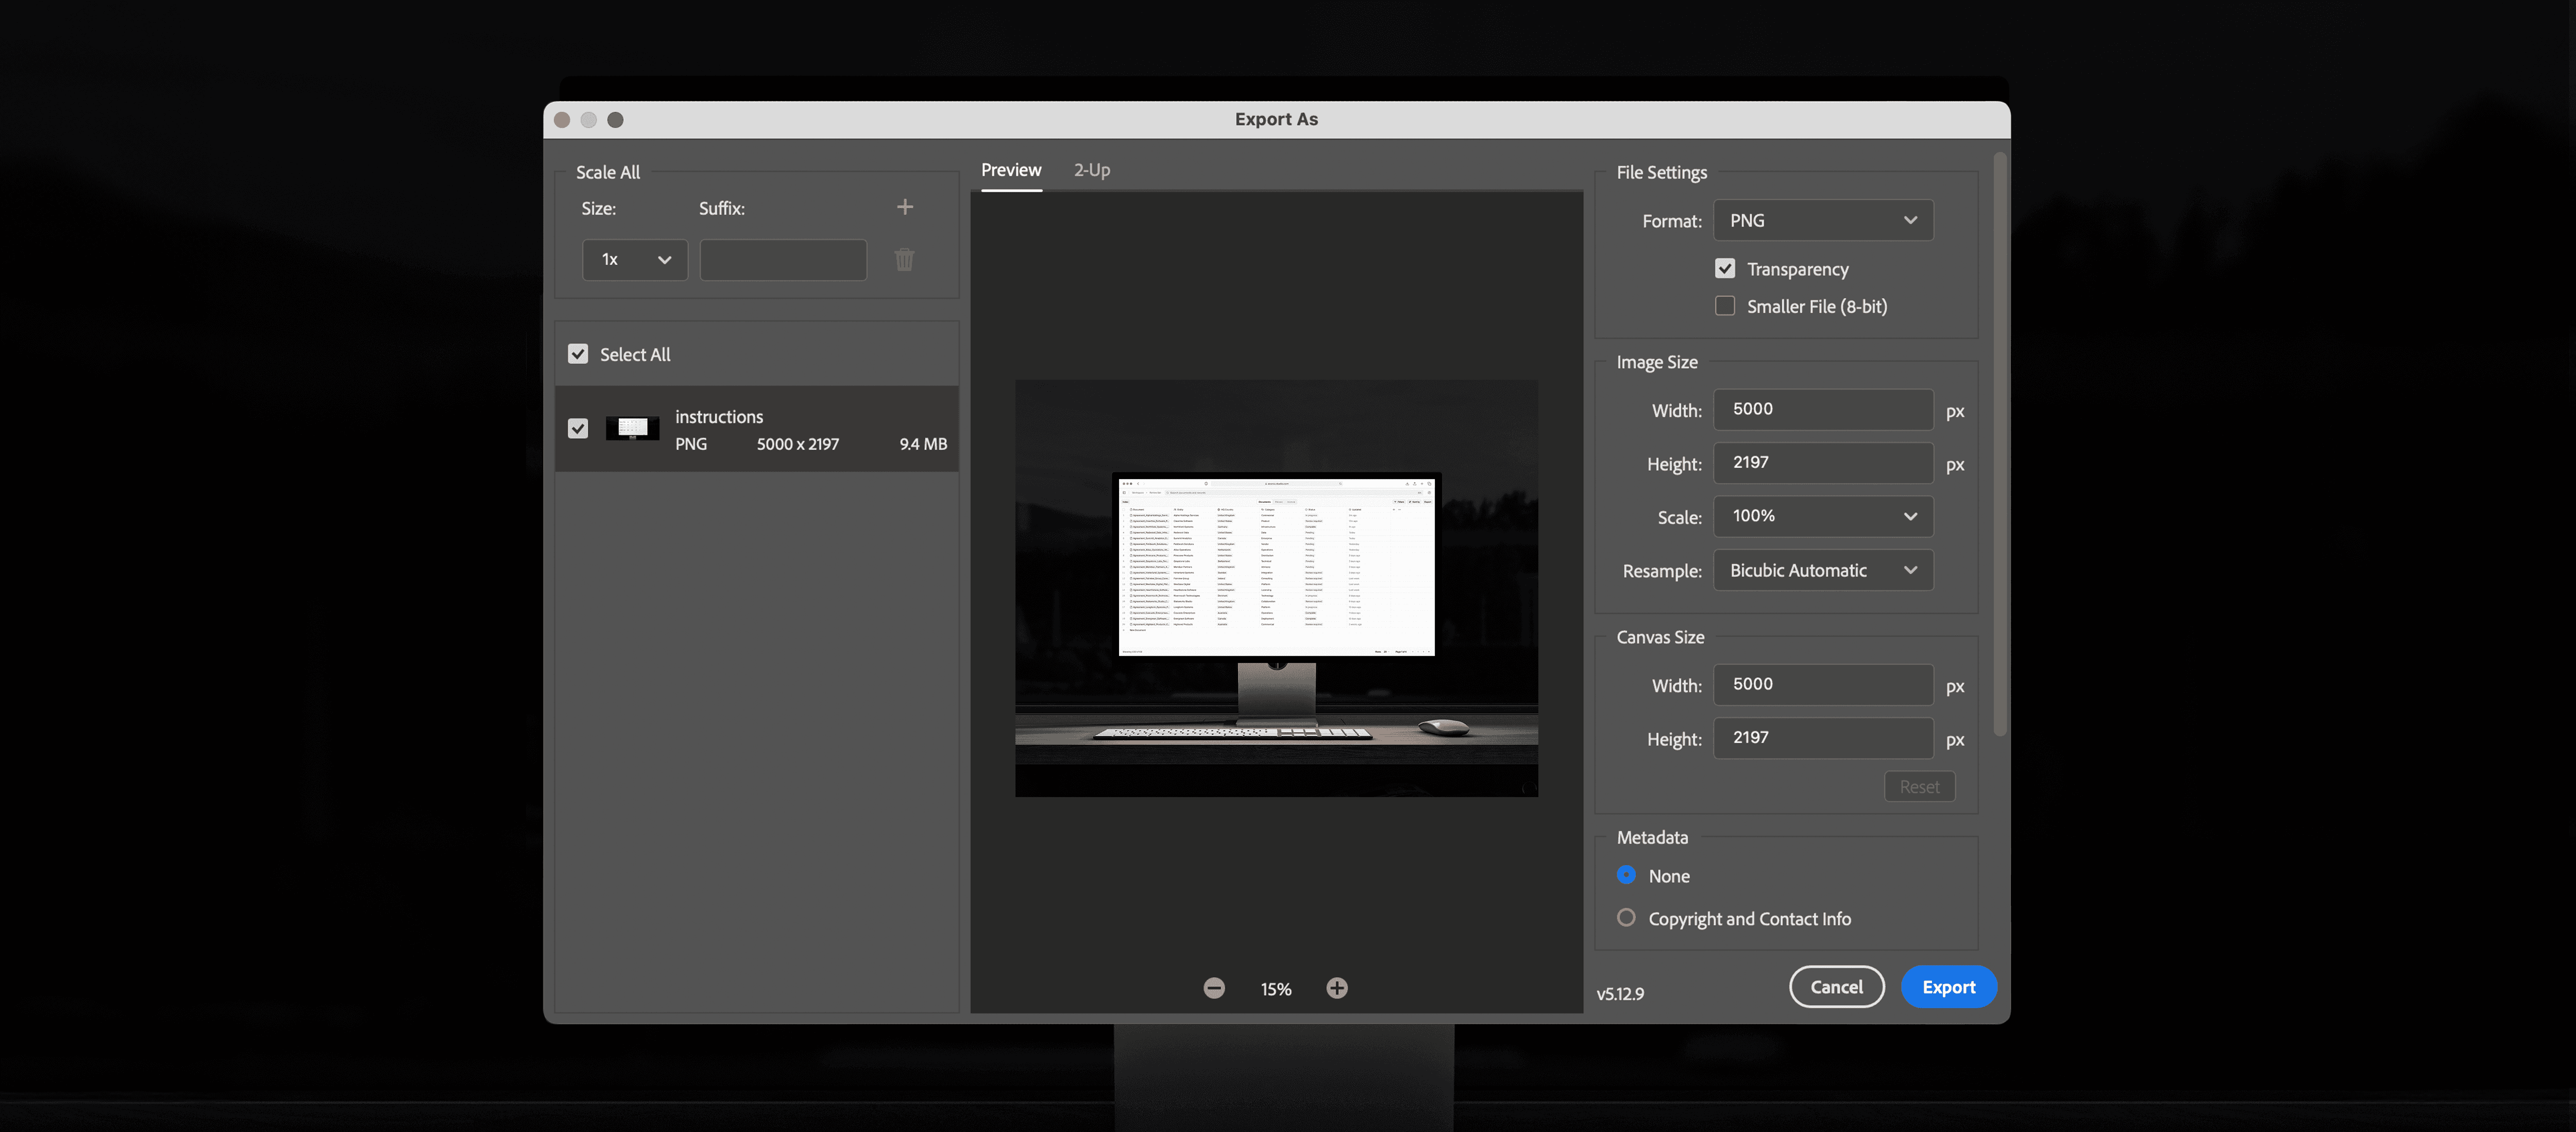The height and width of the screenshot is (1132, 2576).
Task: Open the Format PNG dropdown
Action: pyautogui.click(x=1822, y=220)
